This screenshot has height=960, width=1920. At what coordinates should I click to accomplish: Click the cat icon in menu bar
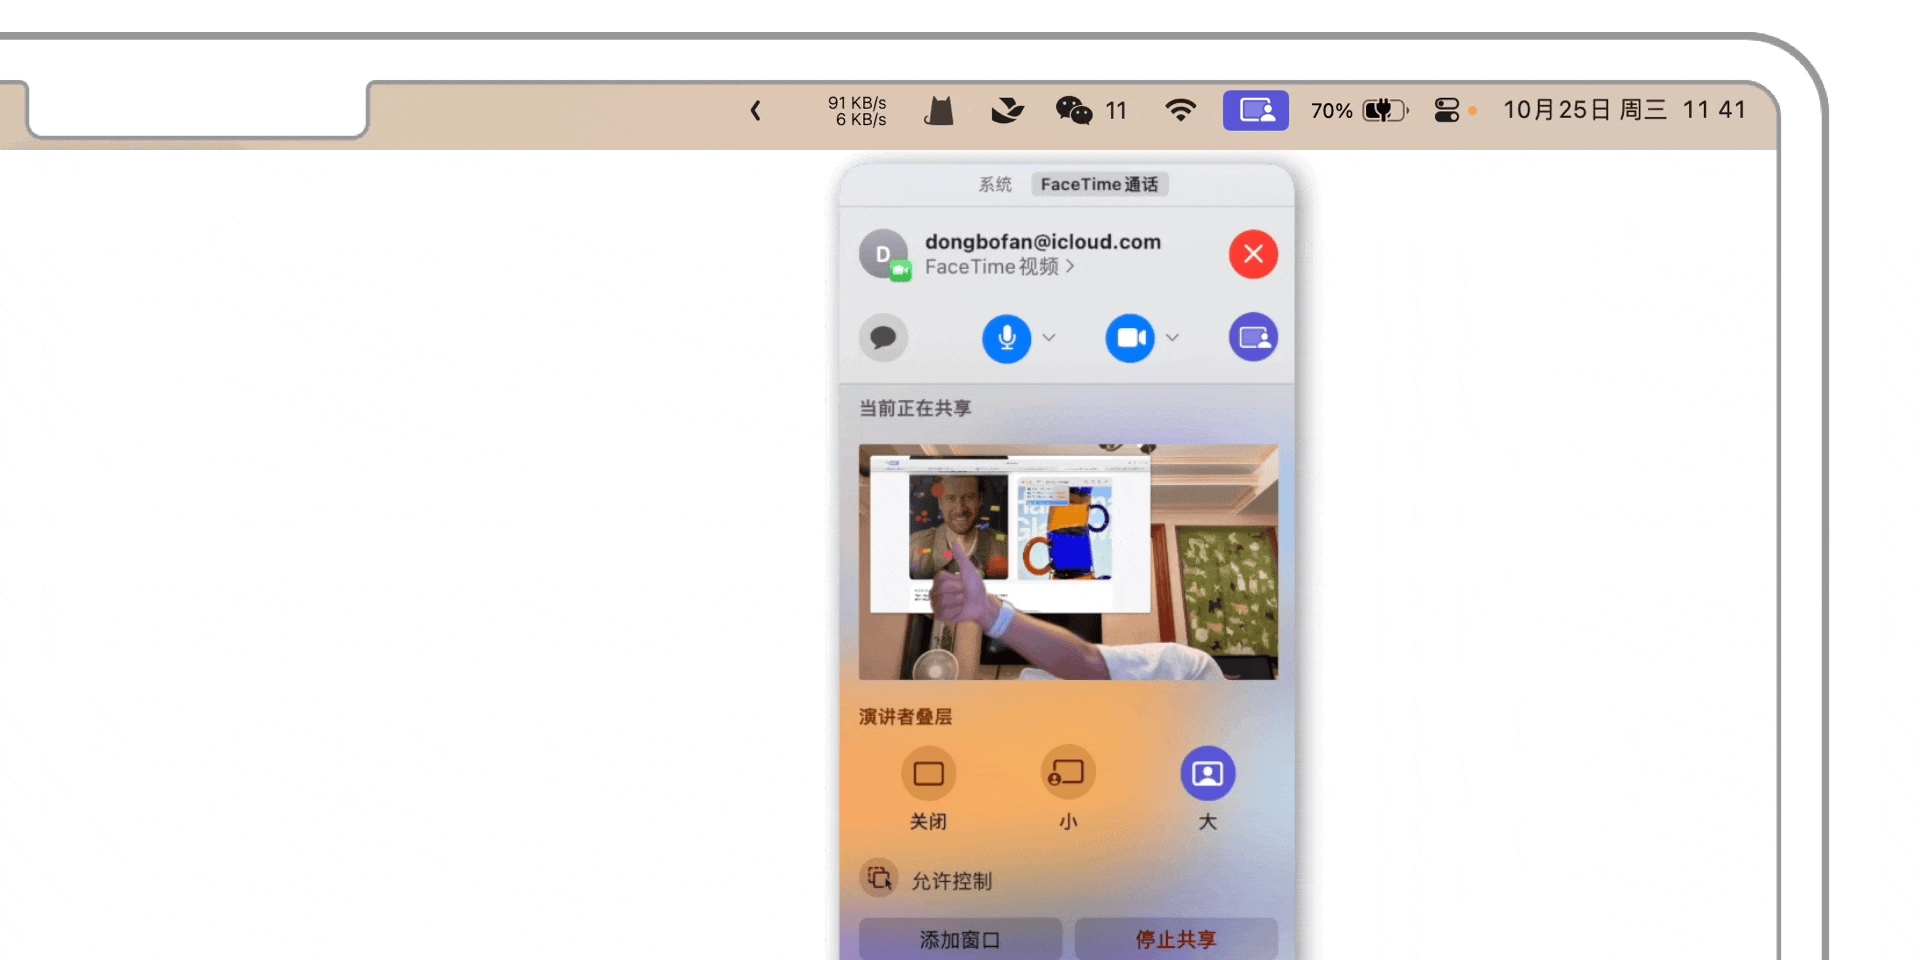tap(939, 110)
